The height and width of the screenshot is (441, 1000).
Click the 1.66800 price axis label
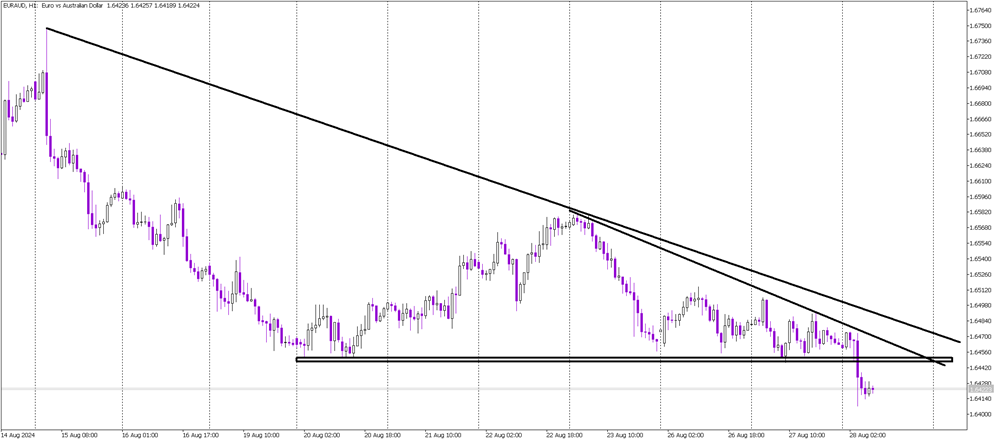pyautogui.click(x=980, y=103)
